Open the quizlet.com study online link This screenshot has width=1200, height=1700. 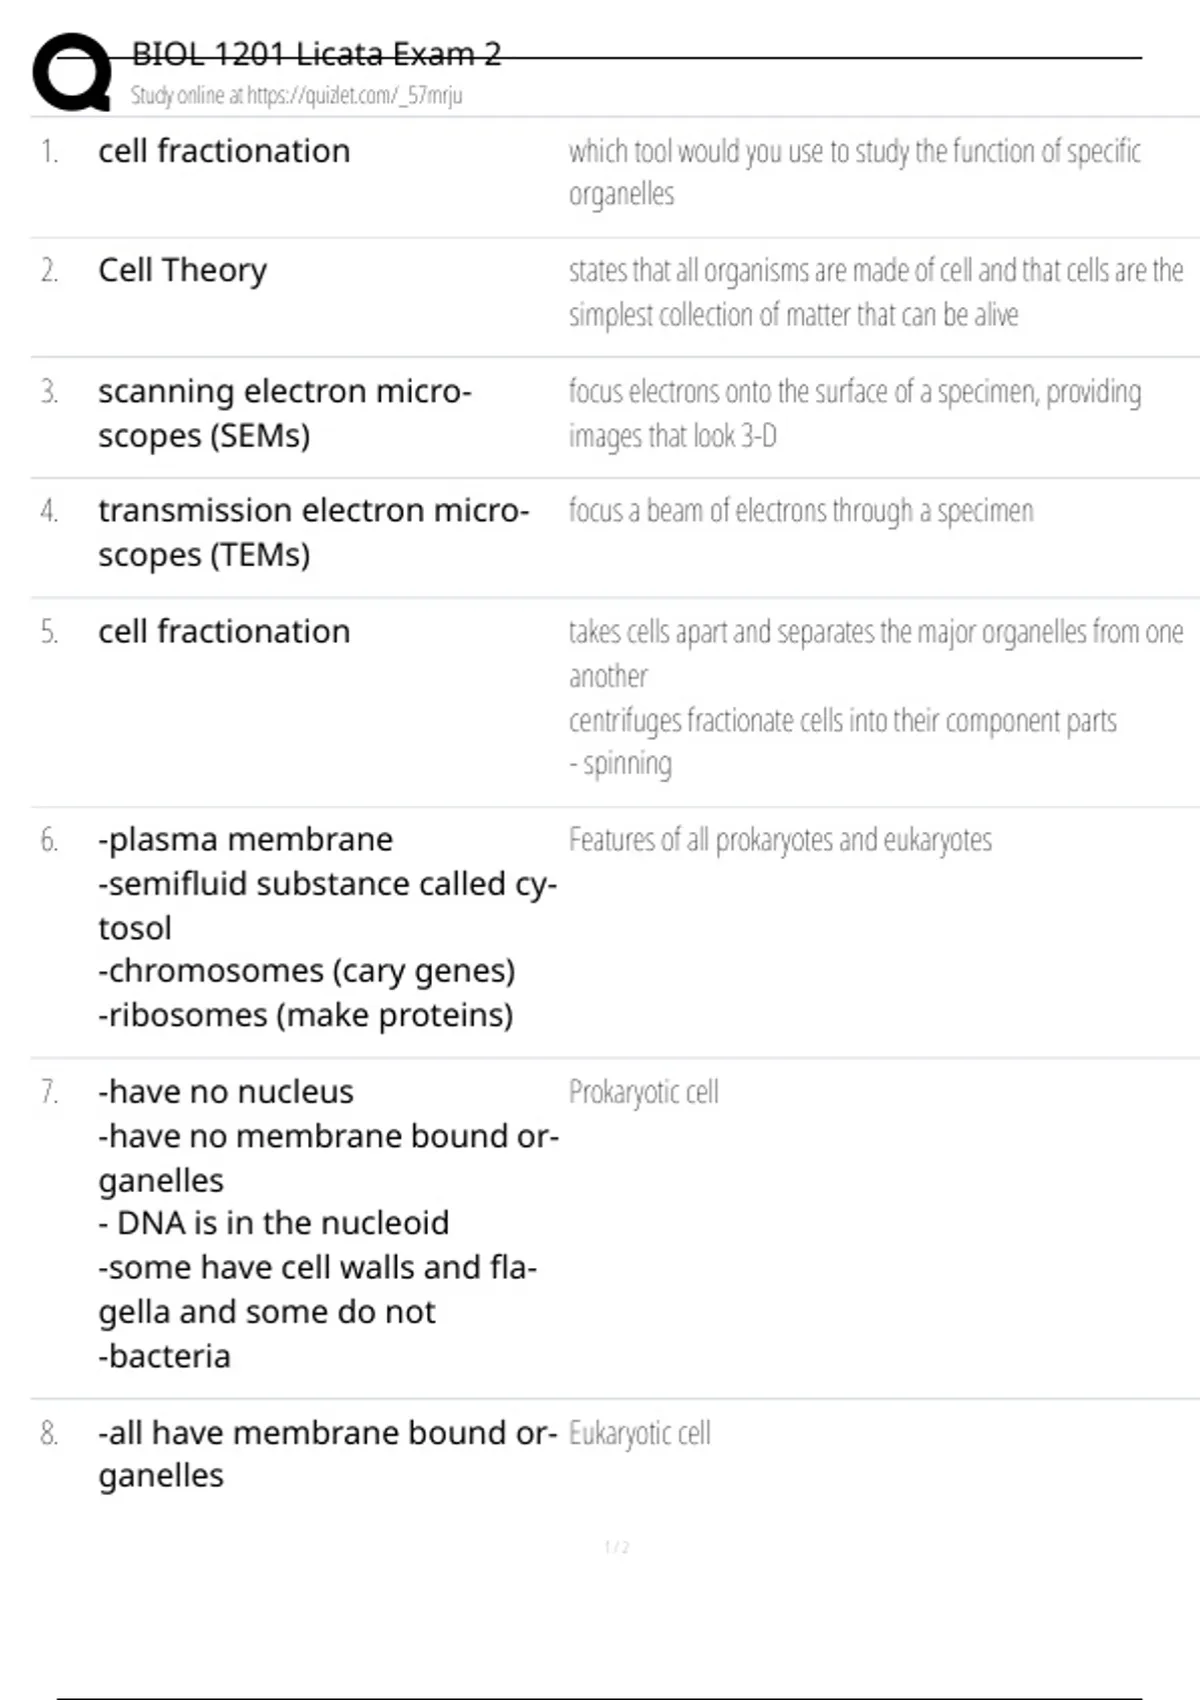(x=296, y=96)
